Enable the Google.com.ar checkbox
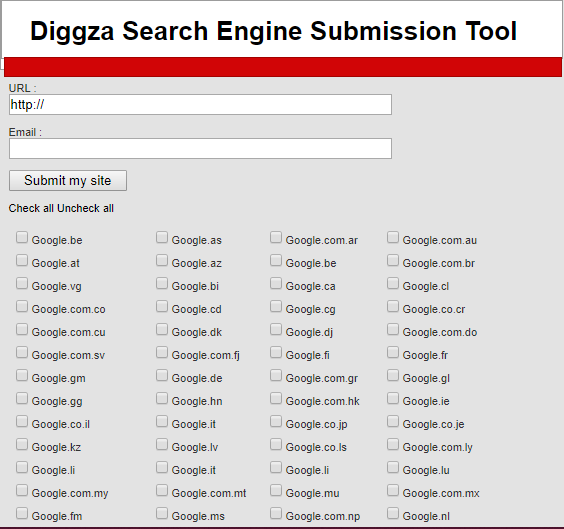The width and height of the screenshot is (564, 529). (x=276, y=237)
